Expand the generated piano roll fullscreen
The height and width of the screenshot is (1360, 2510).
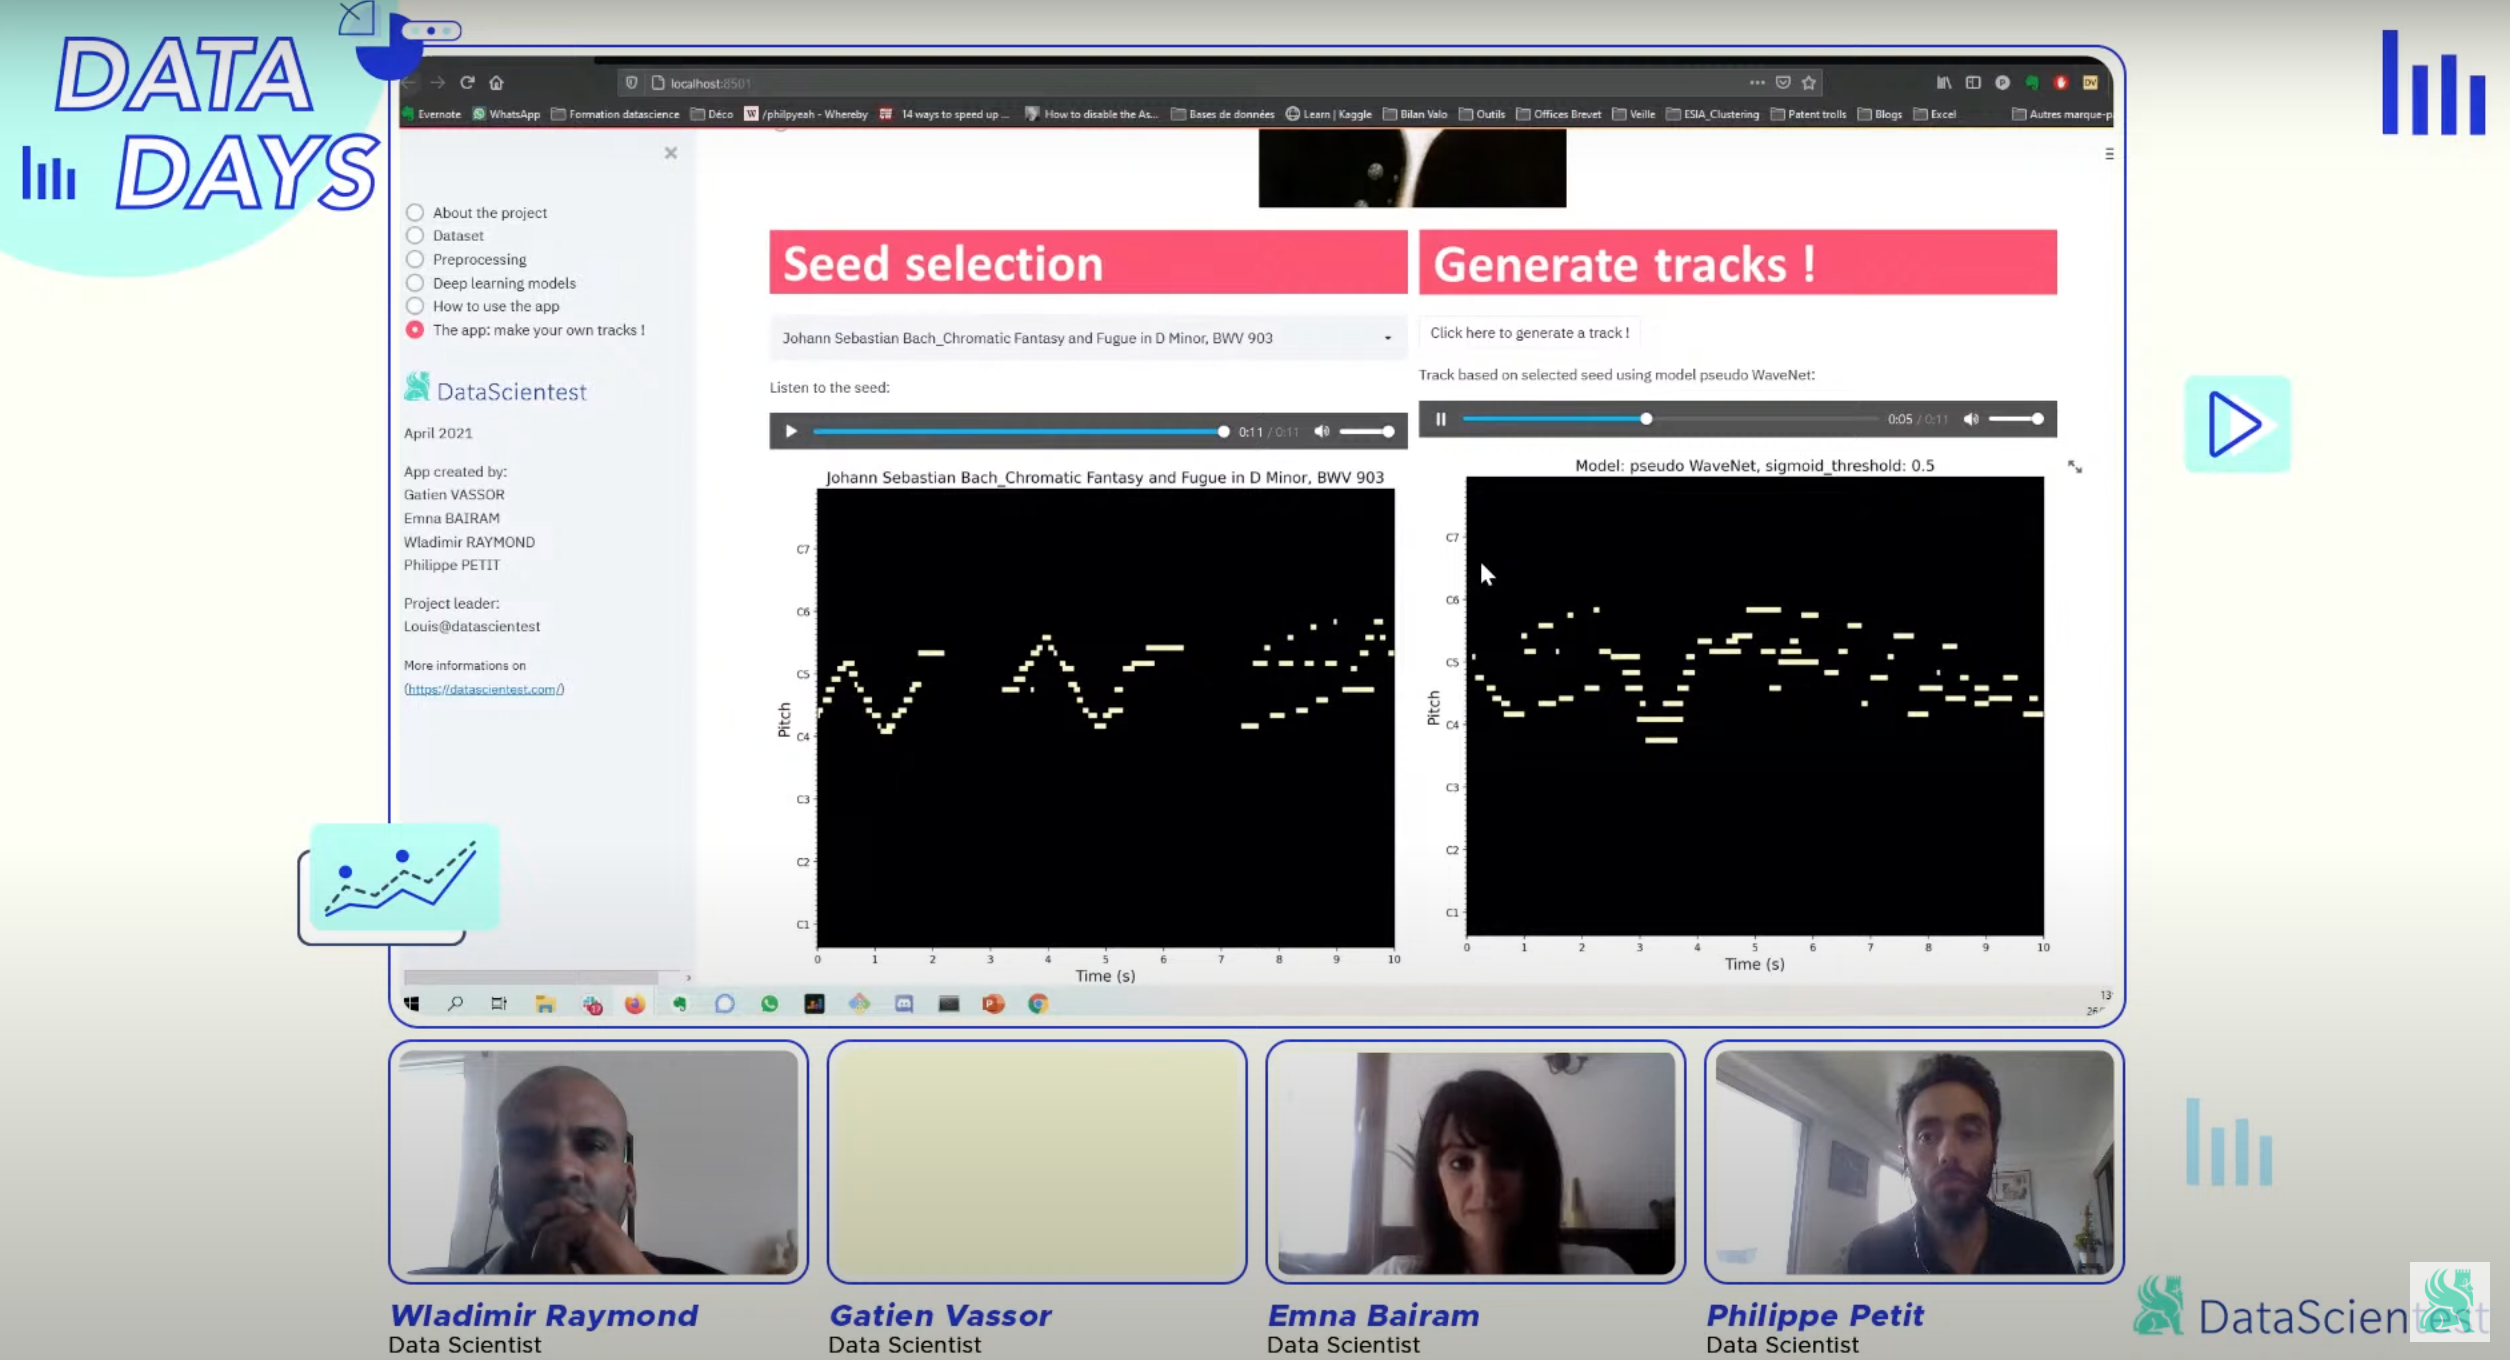point(2075,467)
